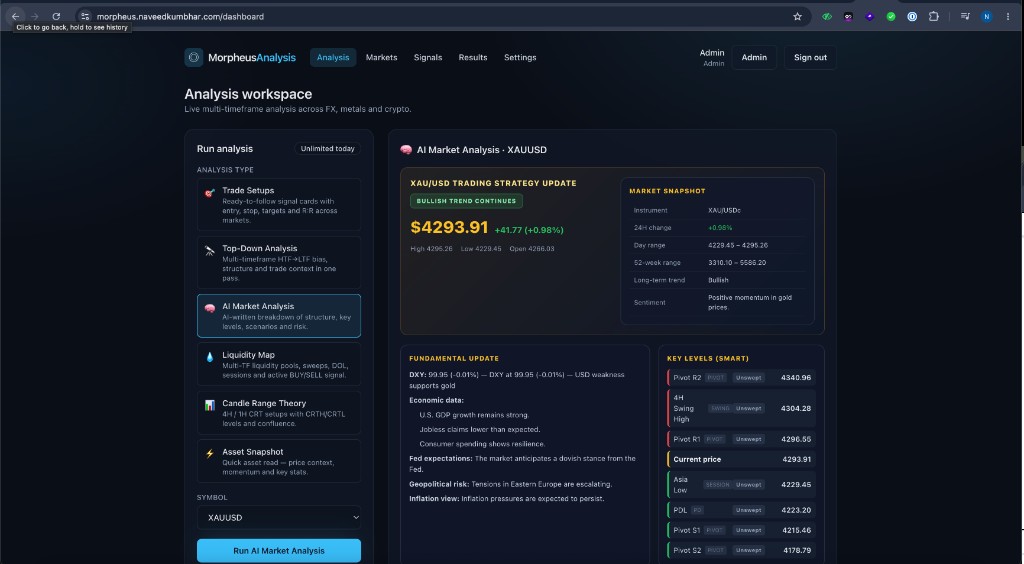Click the 52-week range value

tap(737, 262)
